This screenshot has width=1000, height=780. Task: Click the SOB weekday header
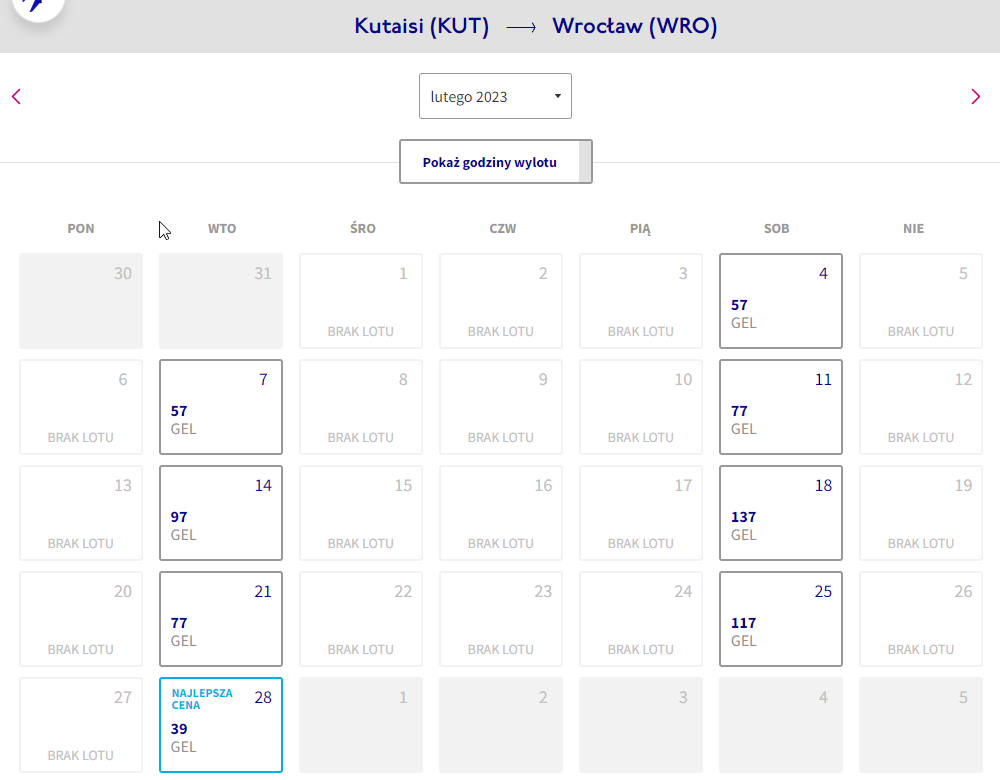coord(777,228)
